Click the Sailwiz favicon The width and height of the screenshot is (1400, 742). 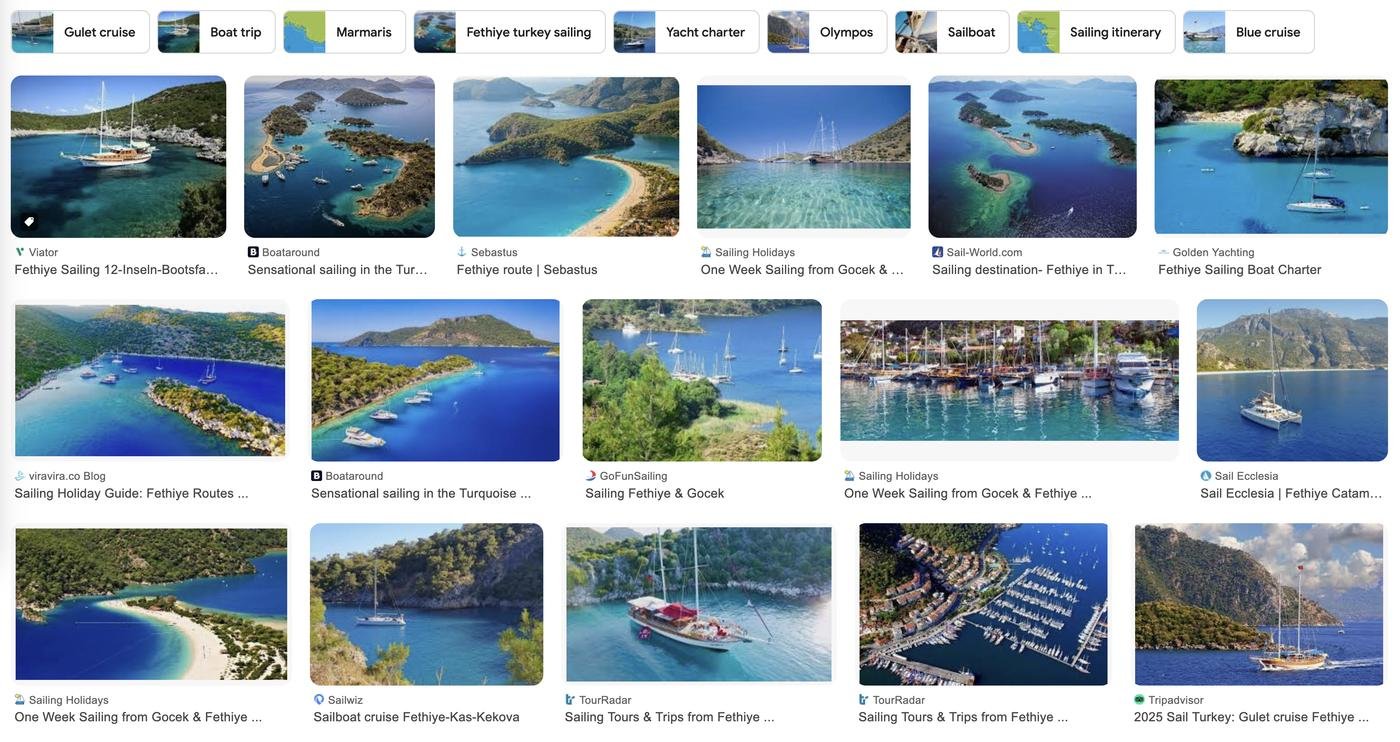[x=319, y=700]
